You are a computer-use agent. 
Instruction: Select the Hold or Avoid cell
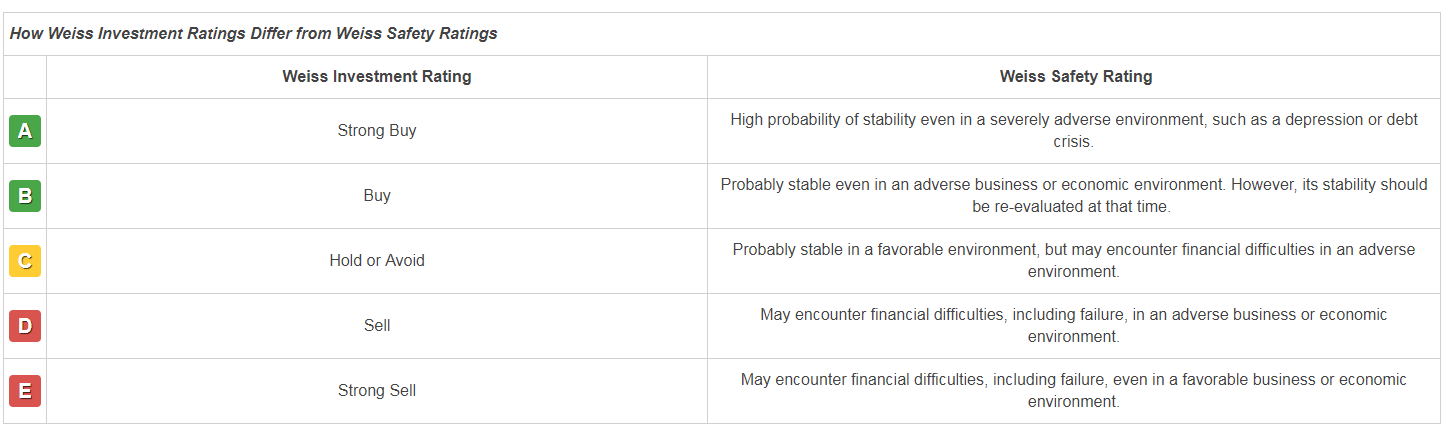377,261
